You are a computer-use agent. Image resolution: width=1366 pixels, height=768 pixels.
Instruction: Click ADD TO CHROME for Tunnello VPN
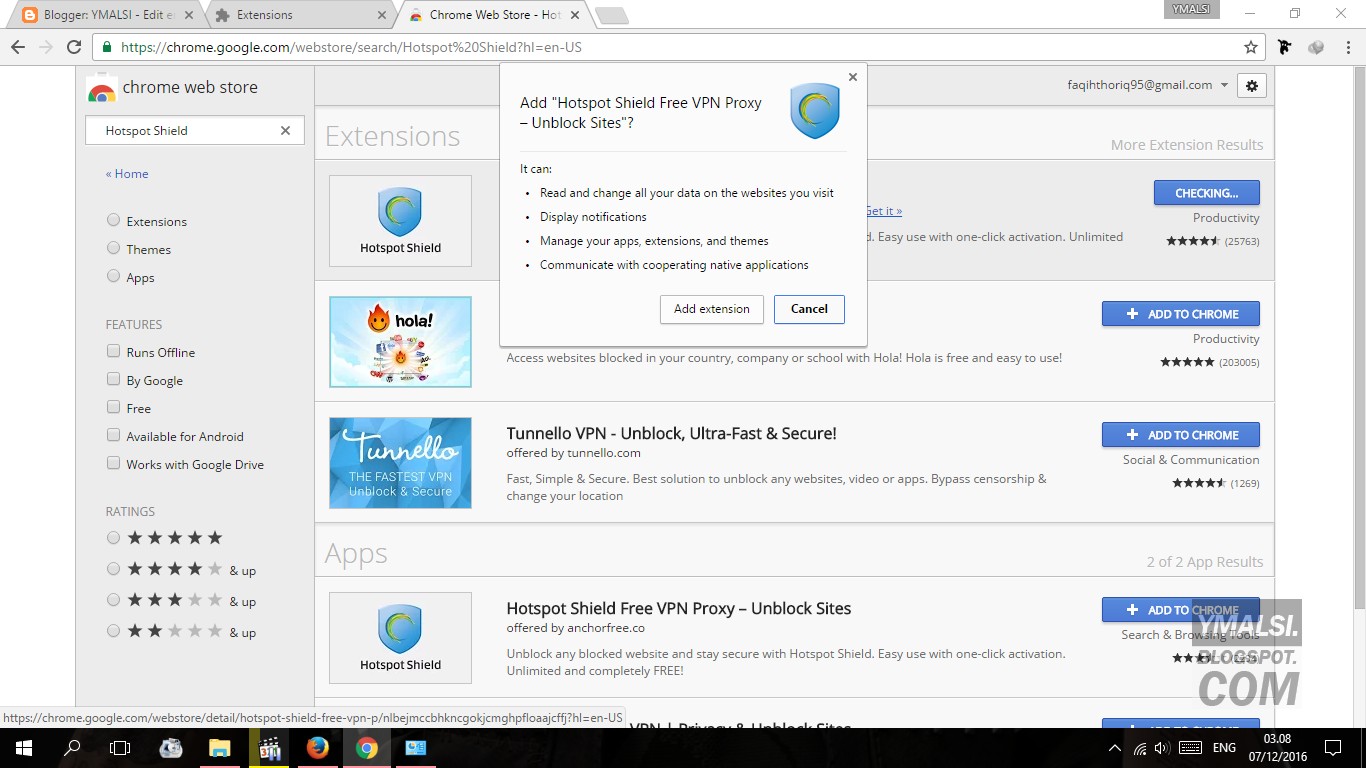pyautogui.click(x=1181, y=435)
